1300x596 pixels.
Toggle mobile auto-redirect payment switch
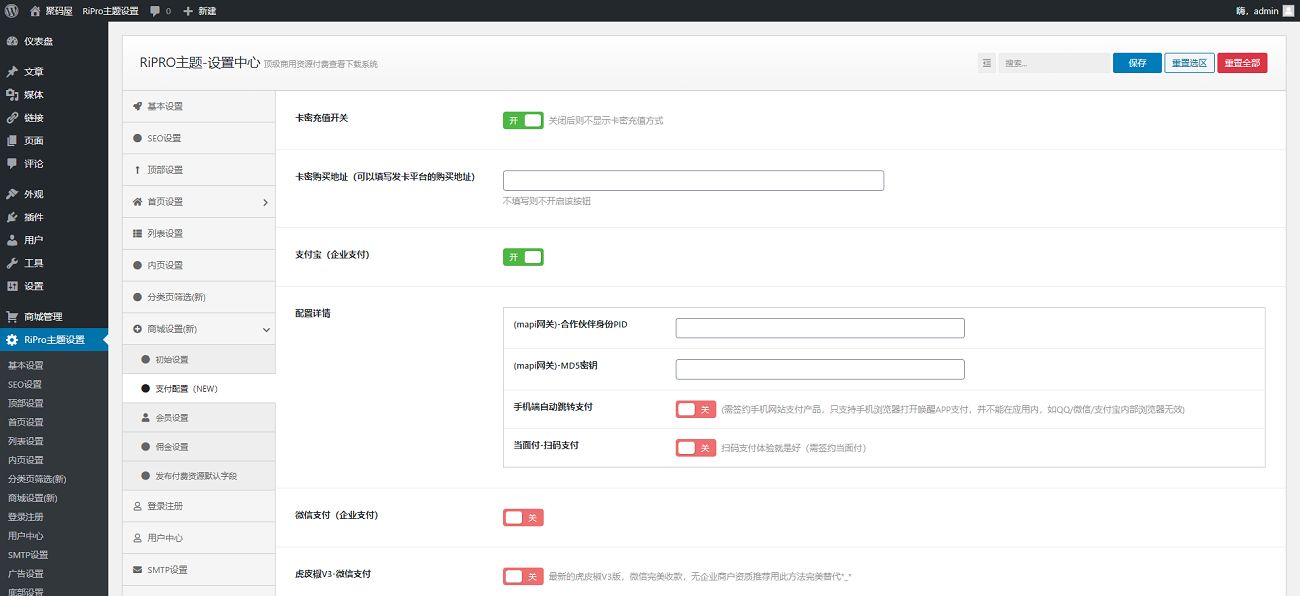(x=696, y=409)
